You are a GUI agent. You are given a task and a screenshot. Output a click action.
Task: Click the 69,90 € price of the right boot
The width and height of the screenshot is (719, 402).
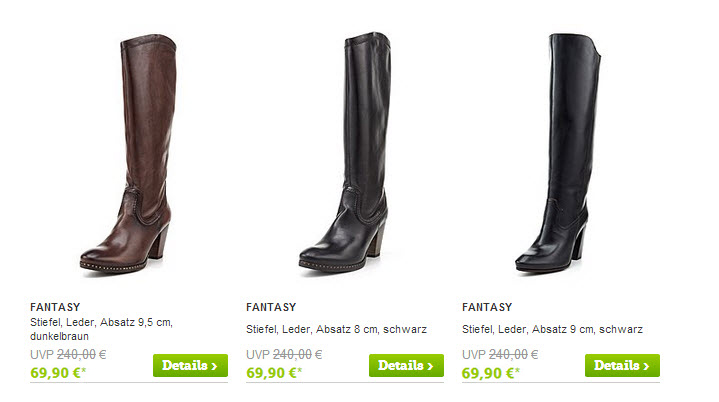pyautogui.click(x=490, y=373)
